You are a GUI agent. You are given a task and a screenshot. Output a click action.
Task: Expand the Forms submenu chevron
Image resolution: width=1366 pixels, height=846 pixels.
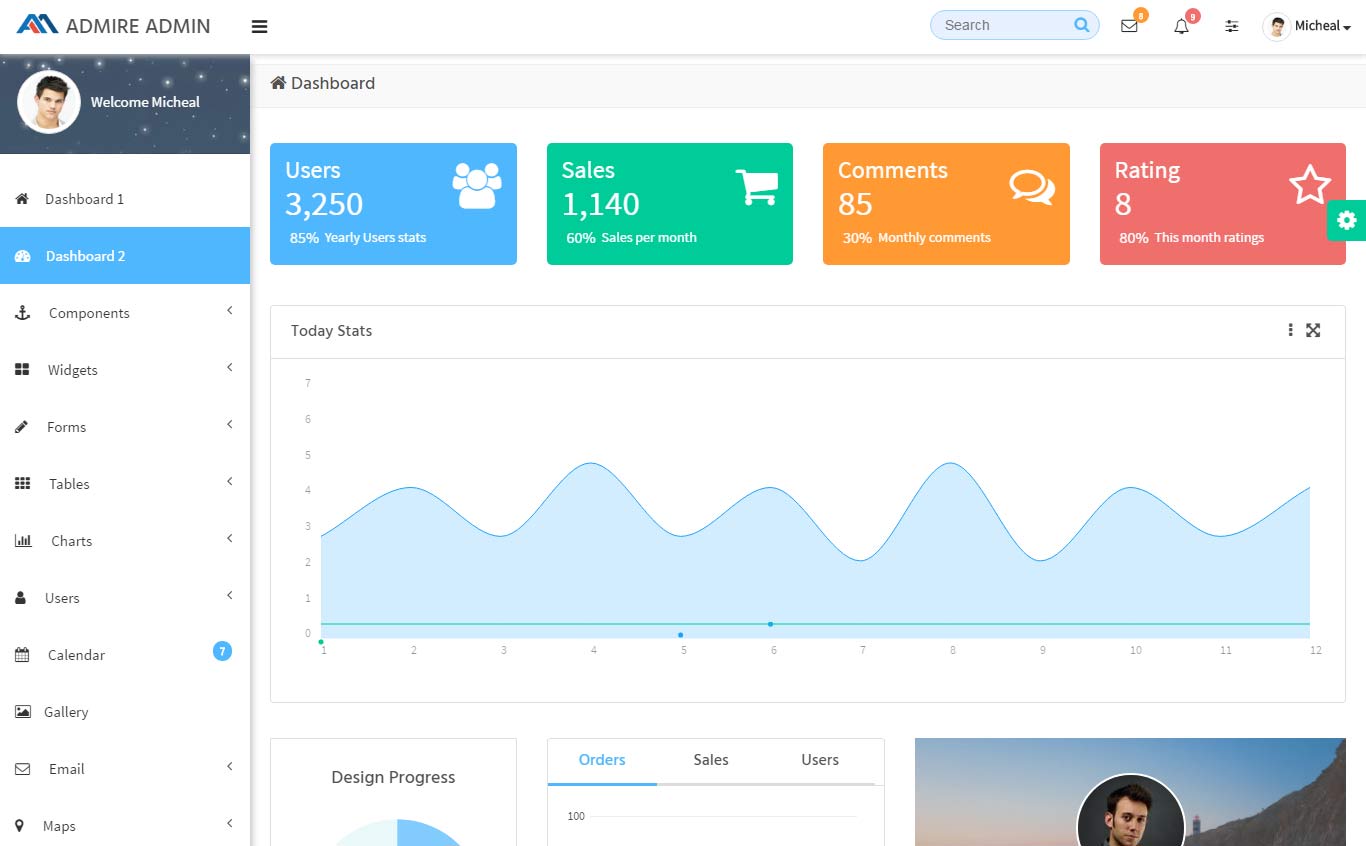(229, 425)
